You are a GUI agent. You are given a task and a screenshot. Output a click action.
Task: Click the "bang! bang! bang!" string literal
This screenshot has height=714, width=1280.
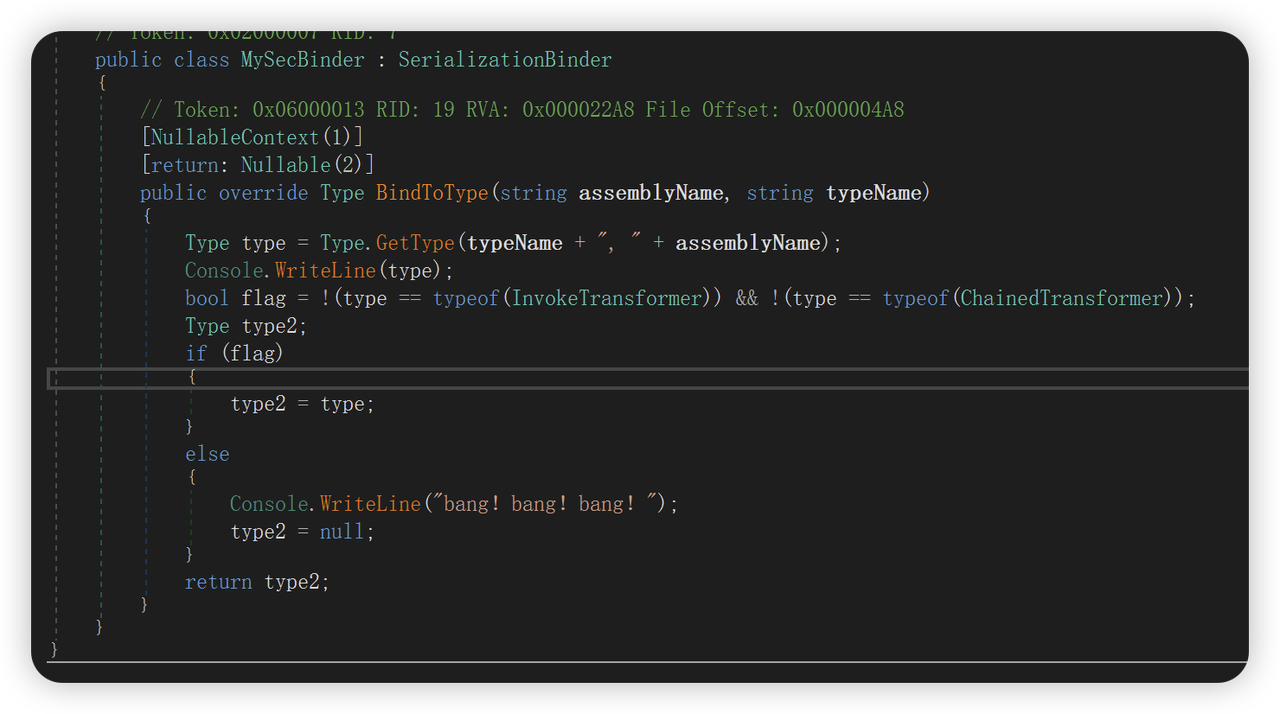547,504
